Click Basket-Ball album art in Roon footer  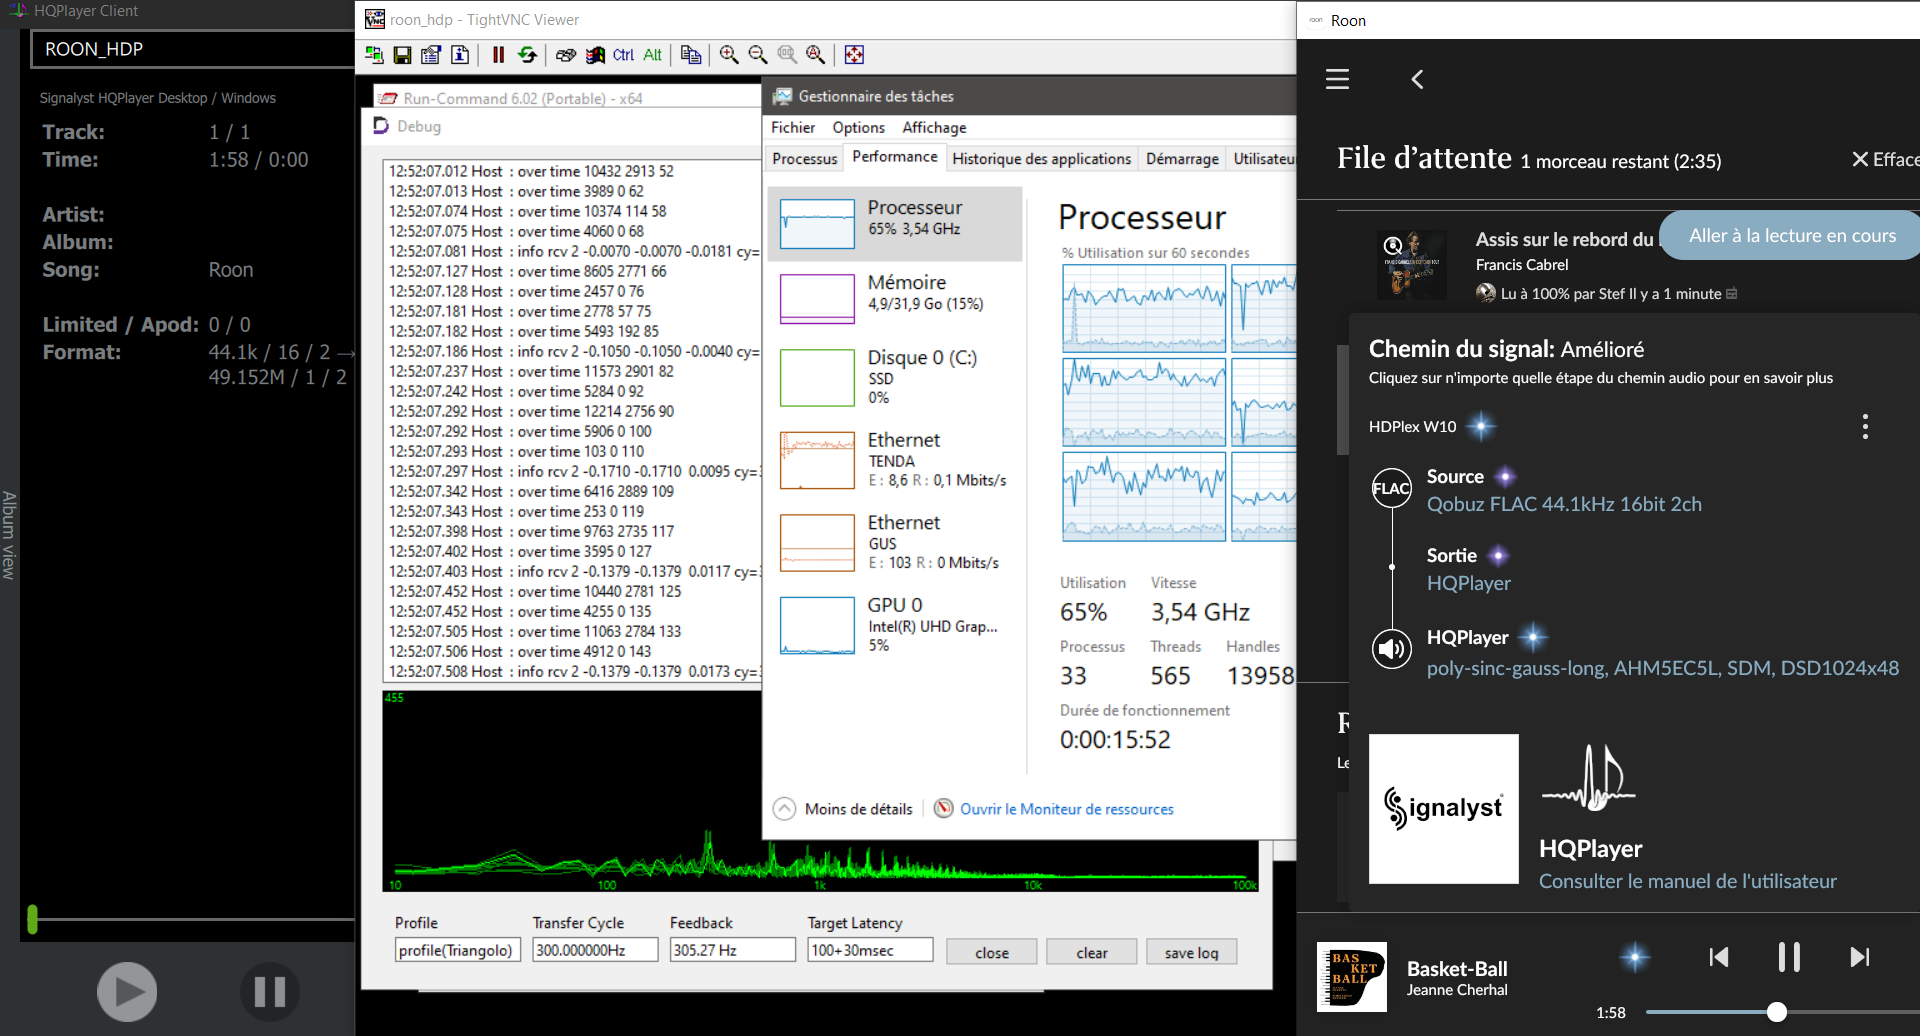[1351, 977]
